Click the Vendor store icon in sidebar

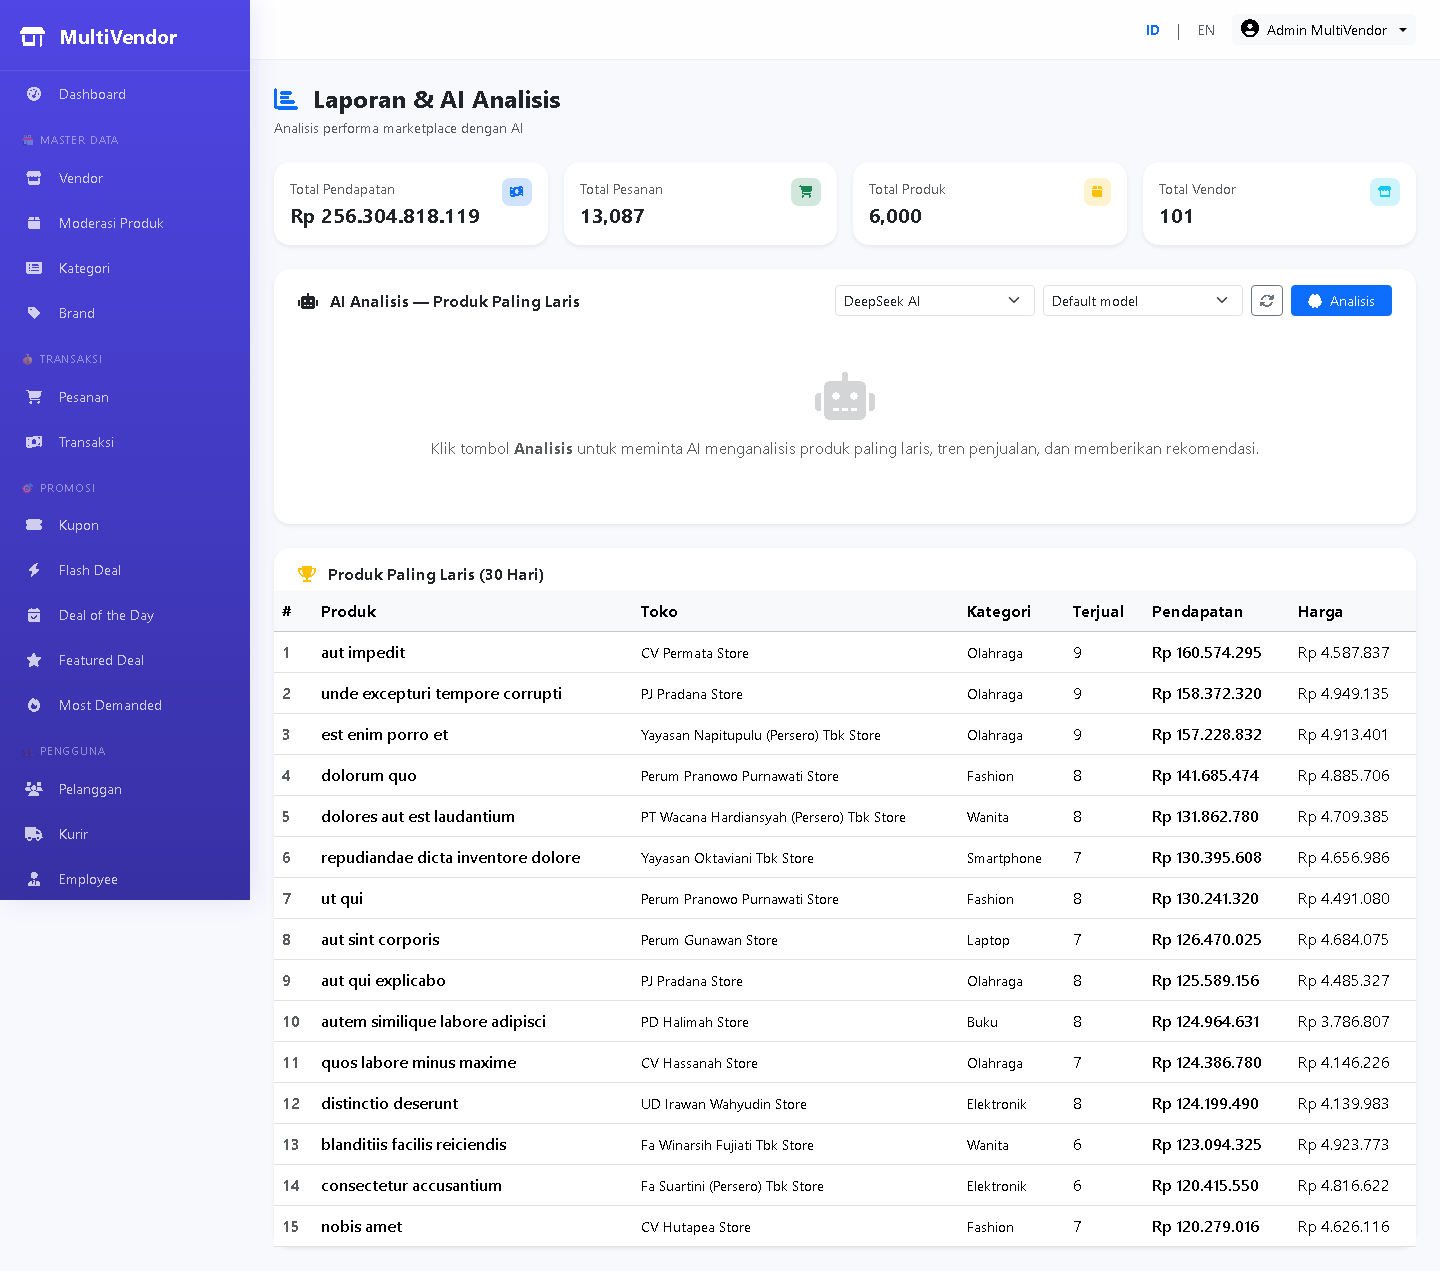[x=34, y=178]
